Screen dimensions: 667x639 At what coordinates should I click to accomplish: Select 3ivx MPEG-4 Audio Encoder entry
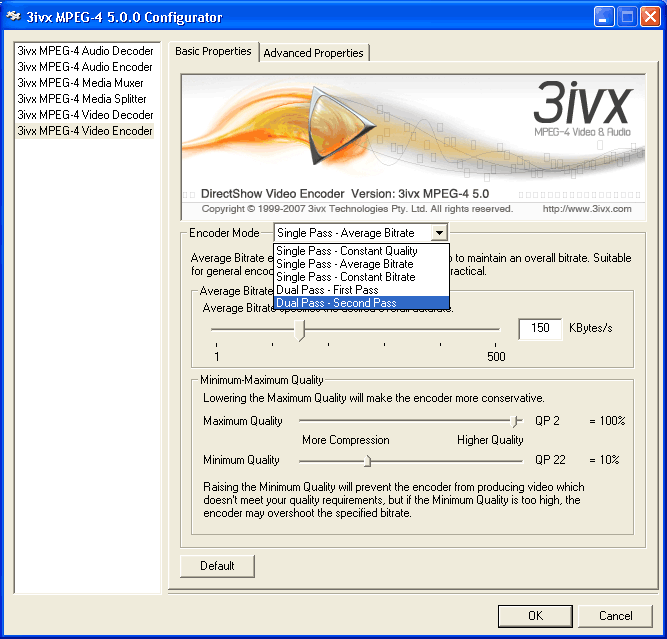tap(85, 67)
